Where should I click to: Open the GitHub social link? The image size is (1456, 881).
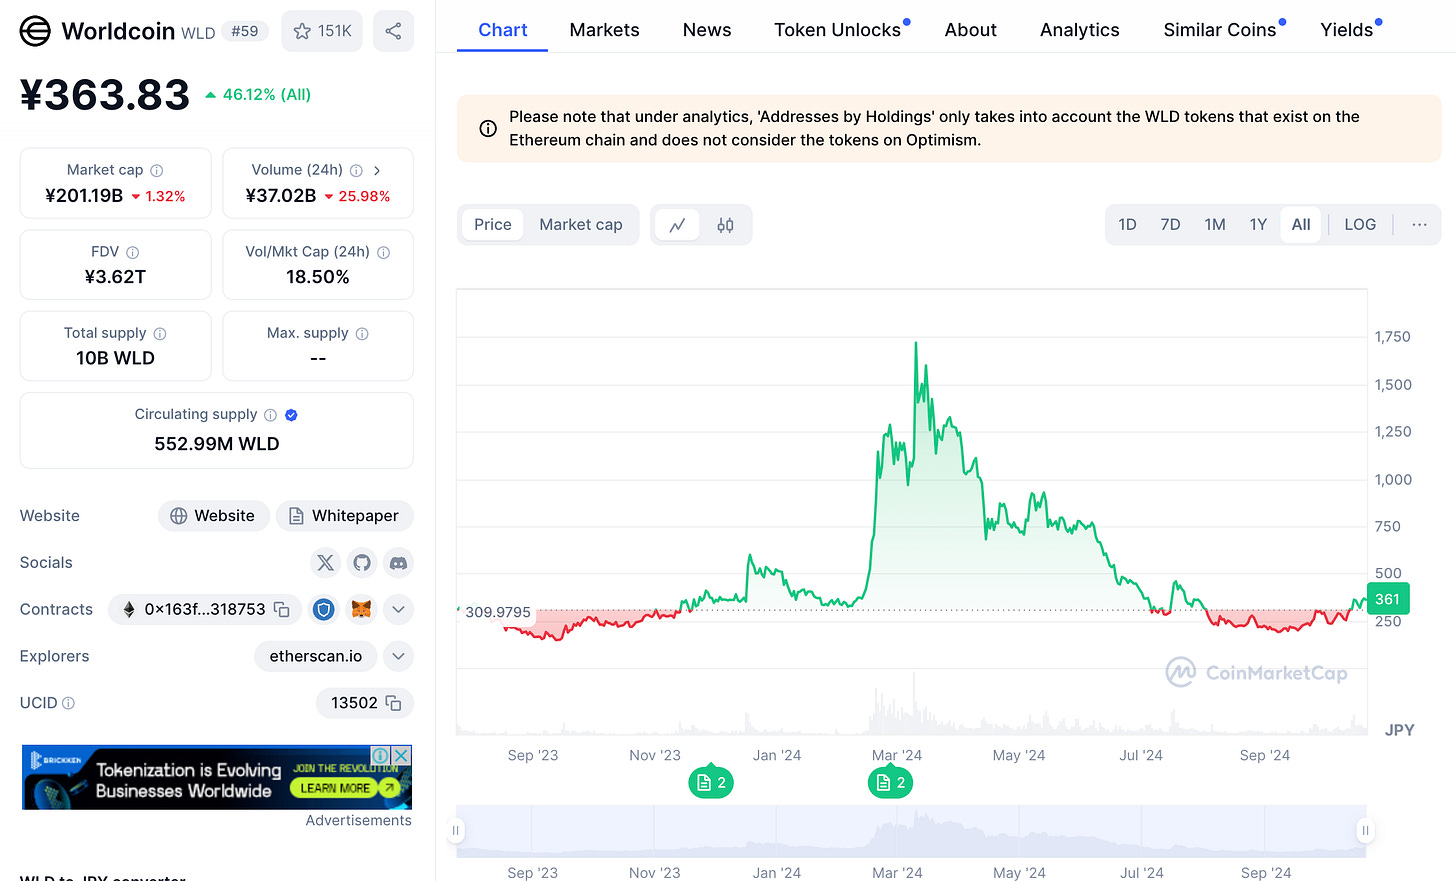click(362, 563)
